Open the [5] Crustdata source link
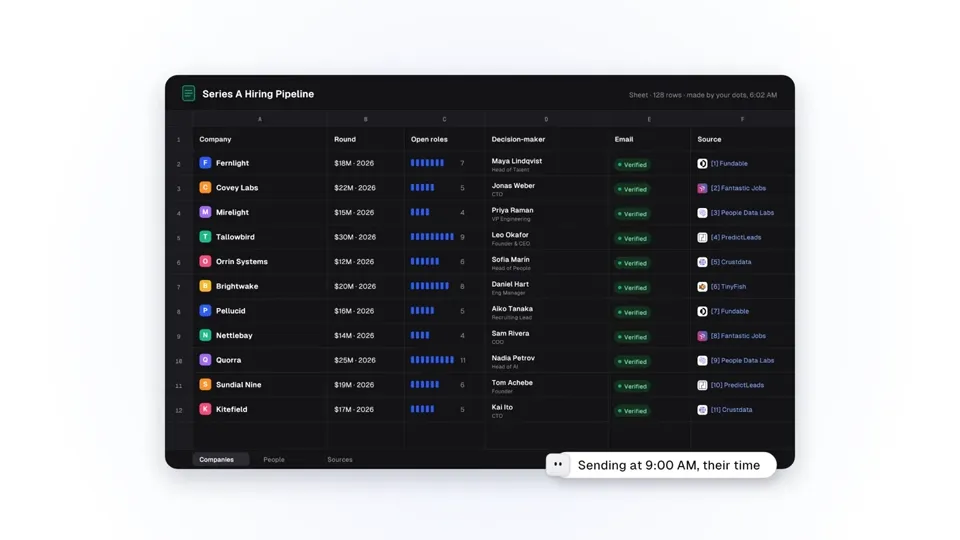960x540 pixels. [x=731, y=262]
